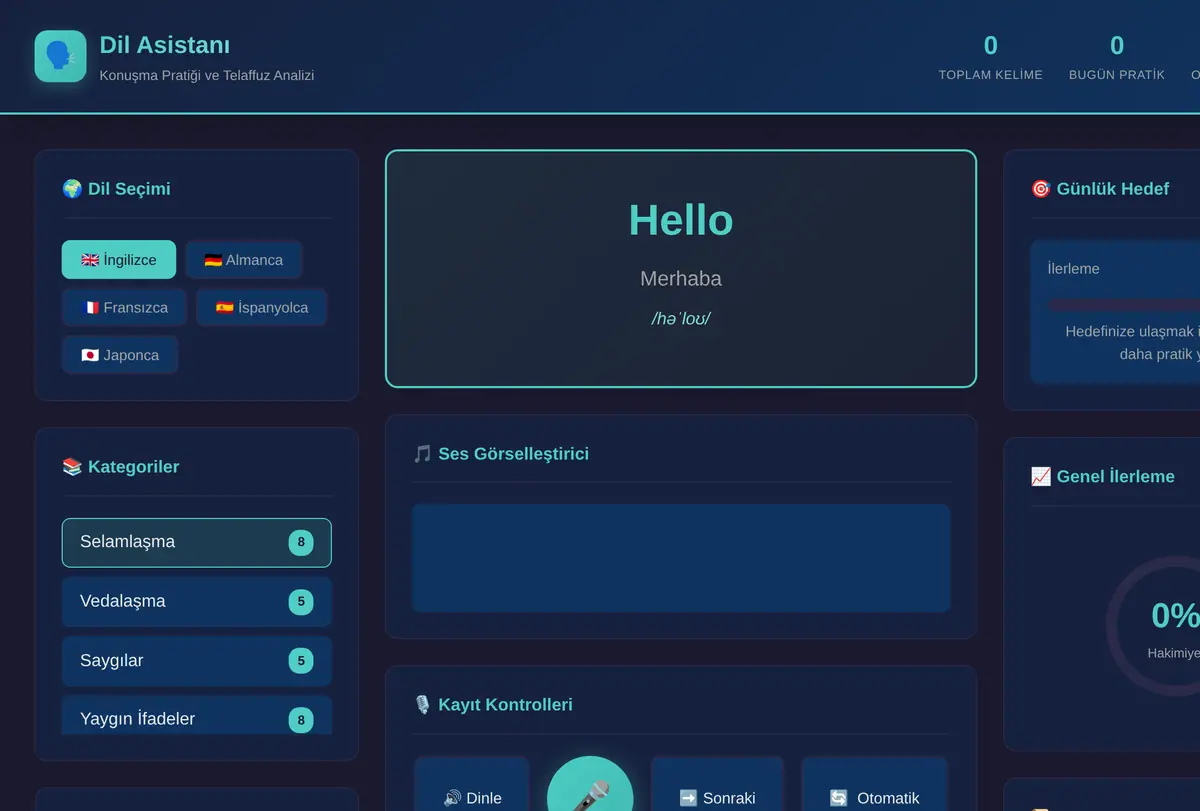This screenshot has width=1200, height=811.
Task: Click the count badge on Selamlaşma
Action: click(301, 543)
